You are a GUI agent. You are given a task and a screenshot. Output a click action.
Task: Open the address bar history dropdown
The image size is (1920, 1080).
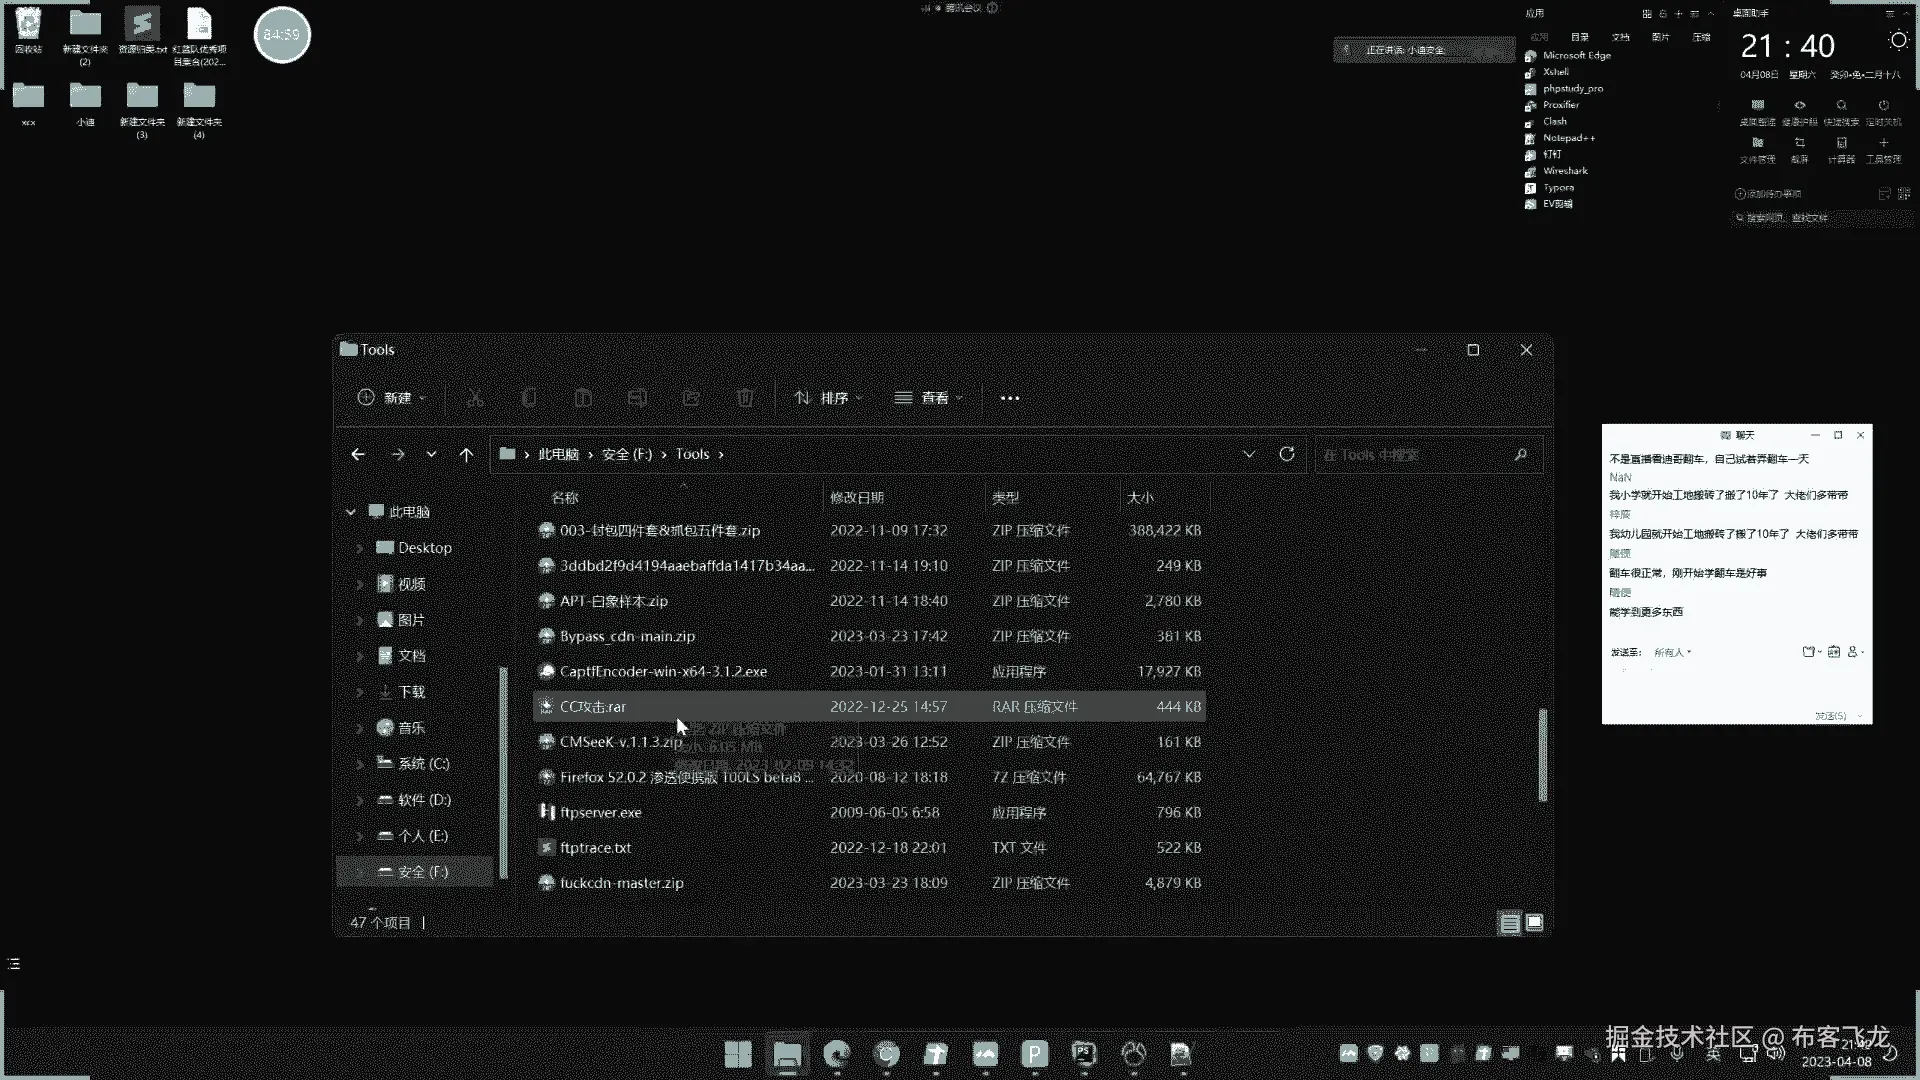point(1249,454)
